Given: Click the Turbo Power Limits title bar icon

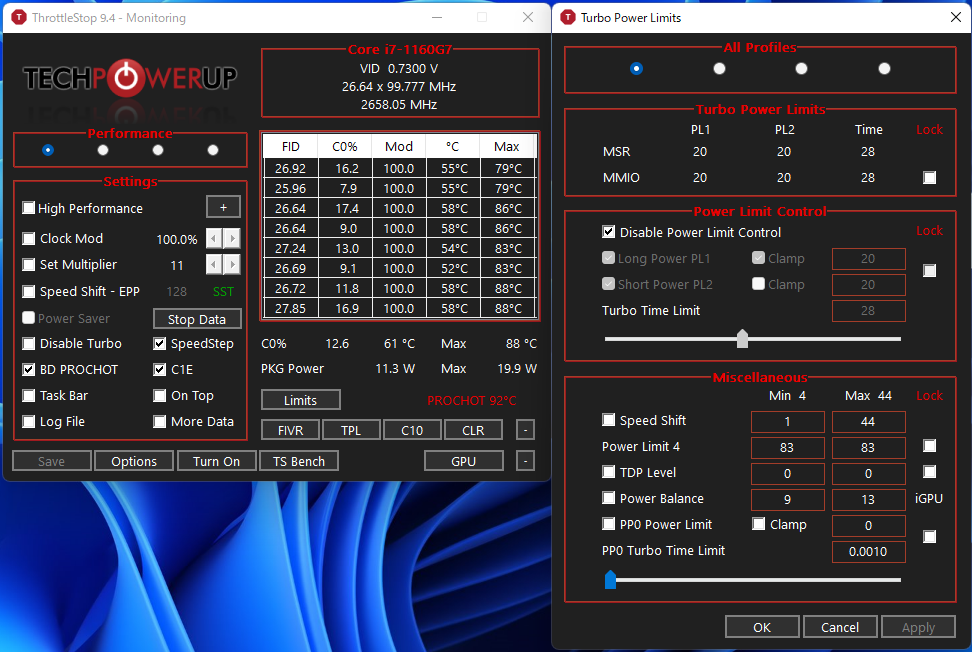Looking at the screenshot, I should click(x=567, y=17).
